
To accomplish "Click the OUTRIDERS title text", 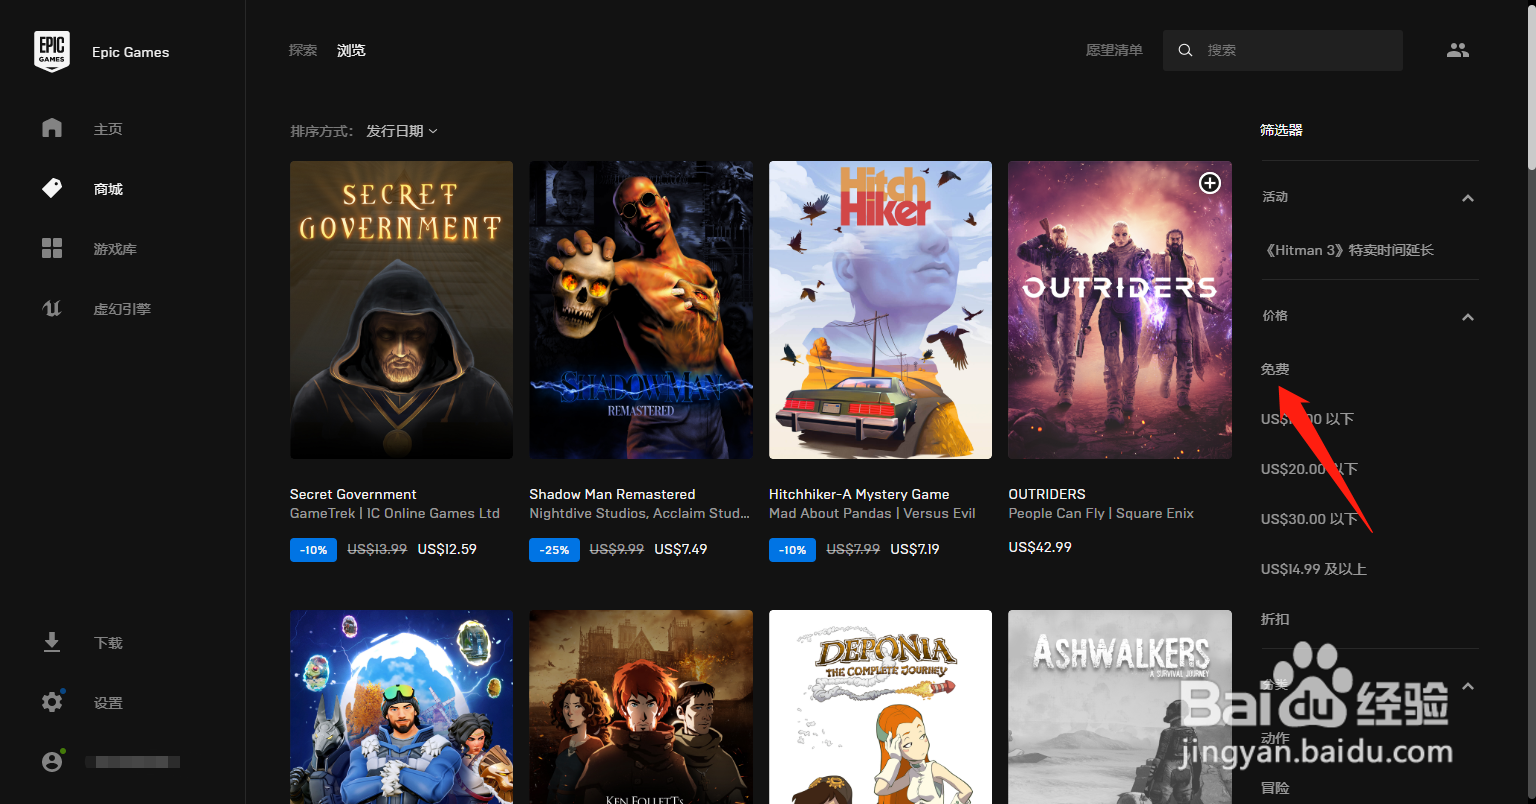I will pos(1047,494).
